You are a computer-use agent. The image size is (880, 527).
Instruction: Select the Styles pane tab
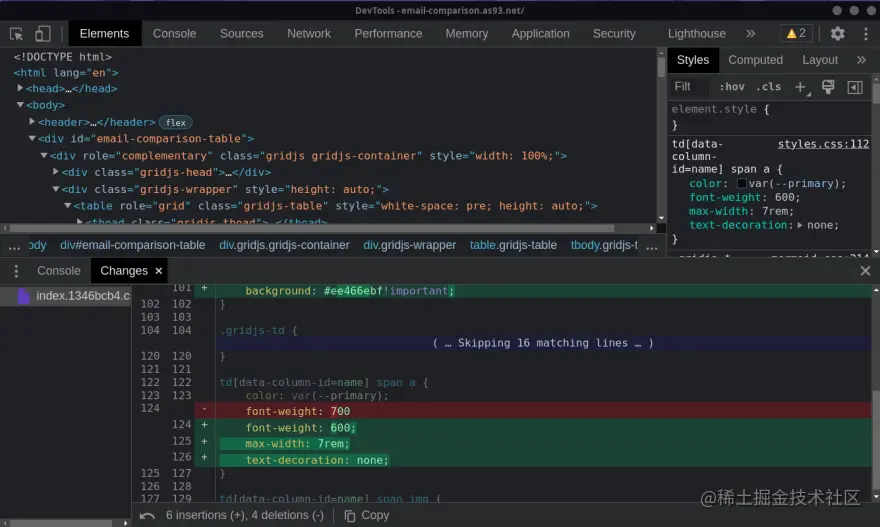[x=693, y=60]
